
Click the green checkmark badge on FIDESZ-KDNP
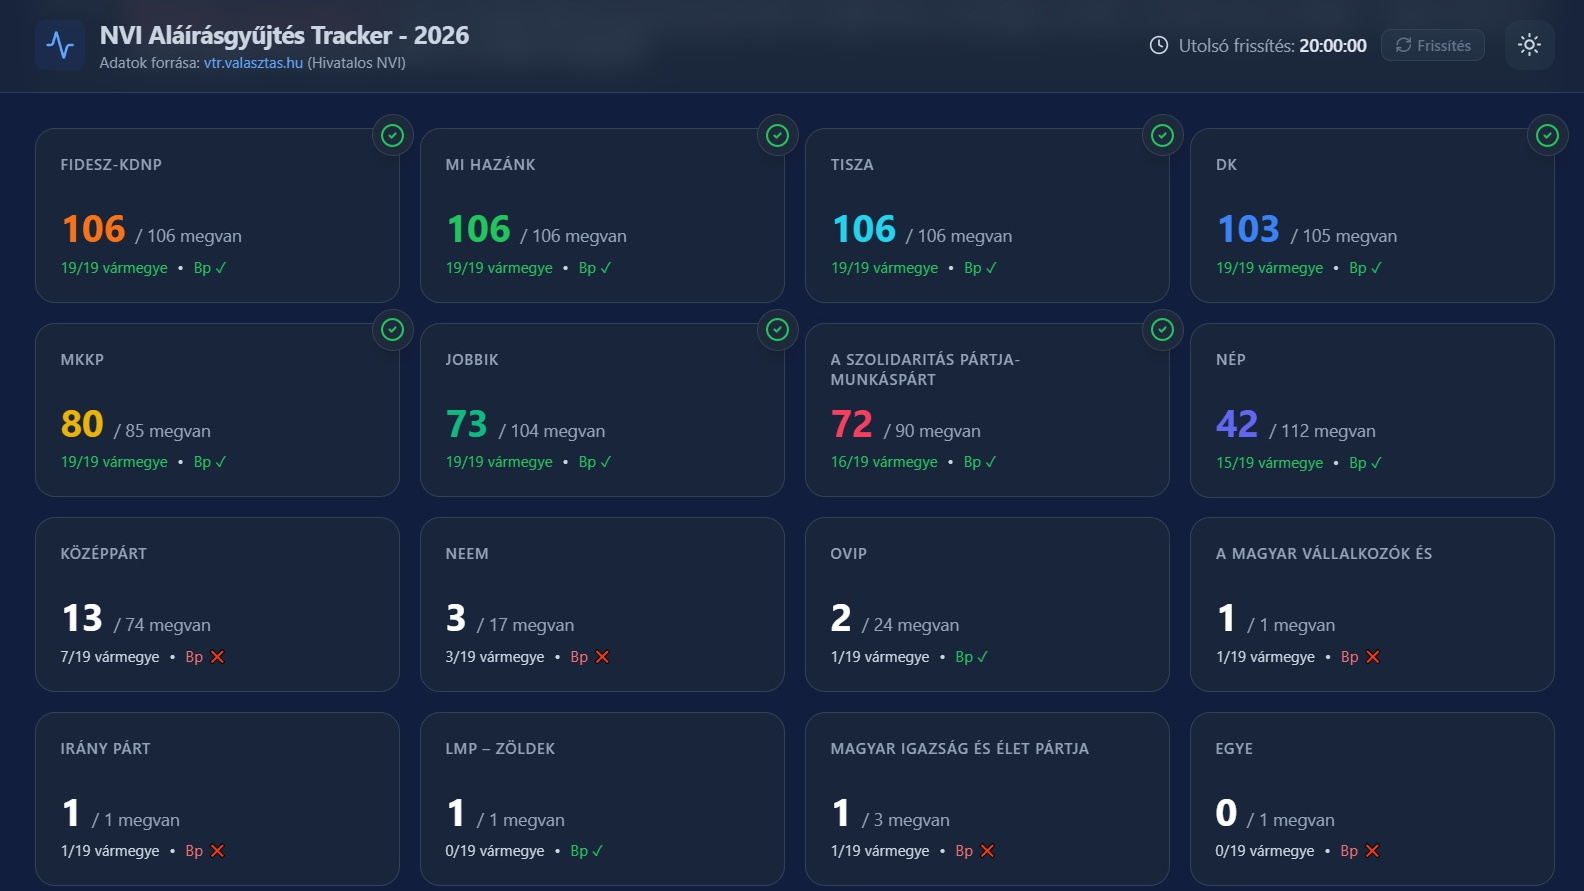coord(392,135)
